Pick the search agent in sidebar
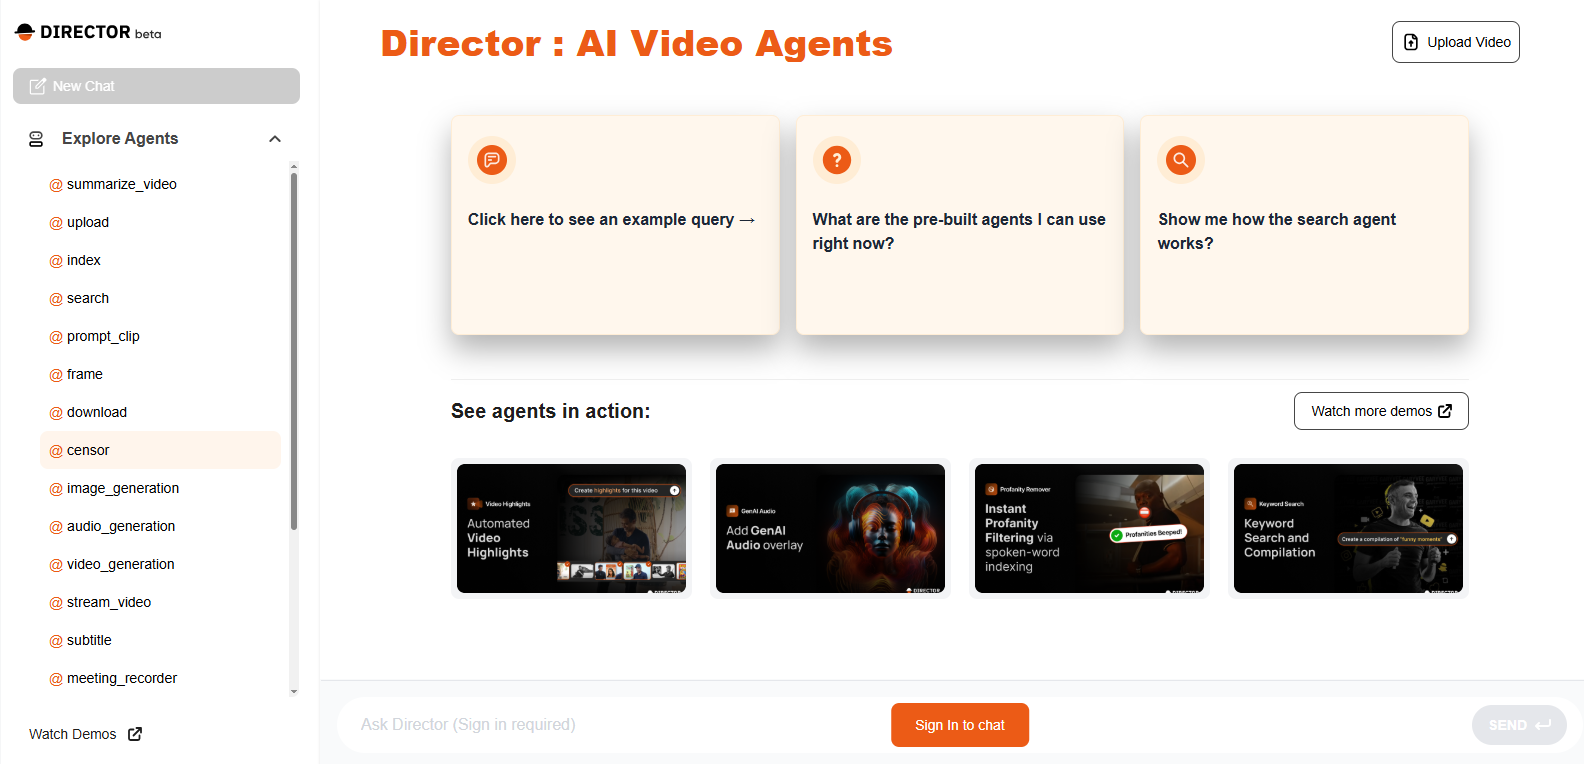Image resolution: width=1584 pixels, height=764 pixels. [160, 298]
